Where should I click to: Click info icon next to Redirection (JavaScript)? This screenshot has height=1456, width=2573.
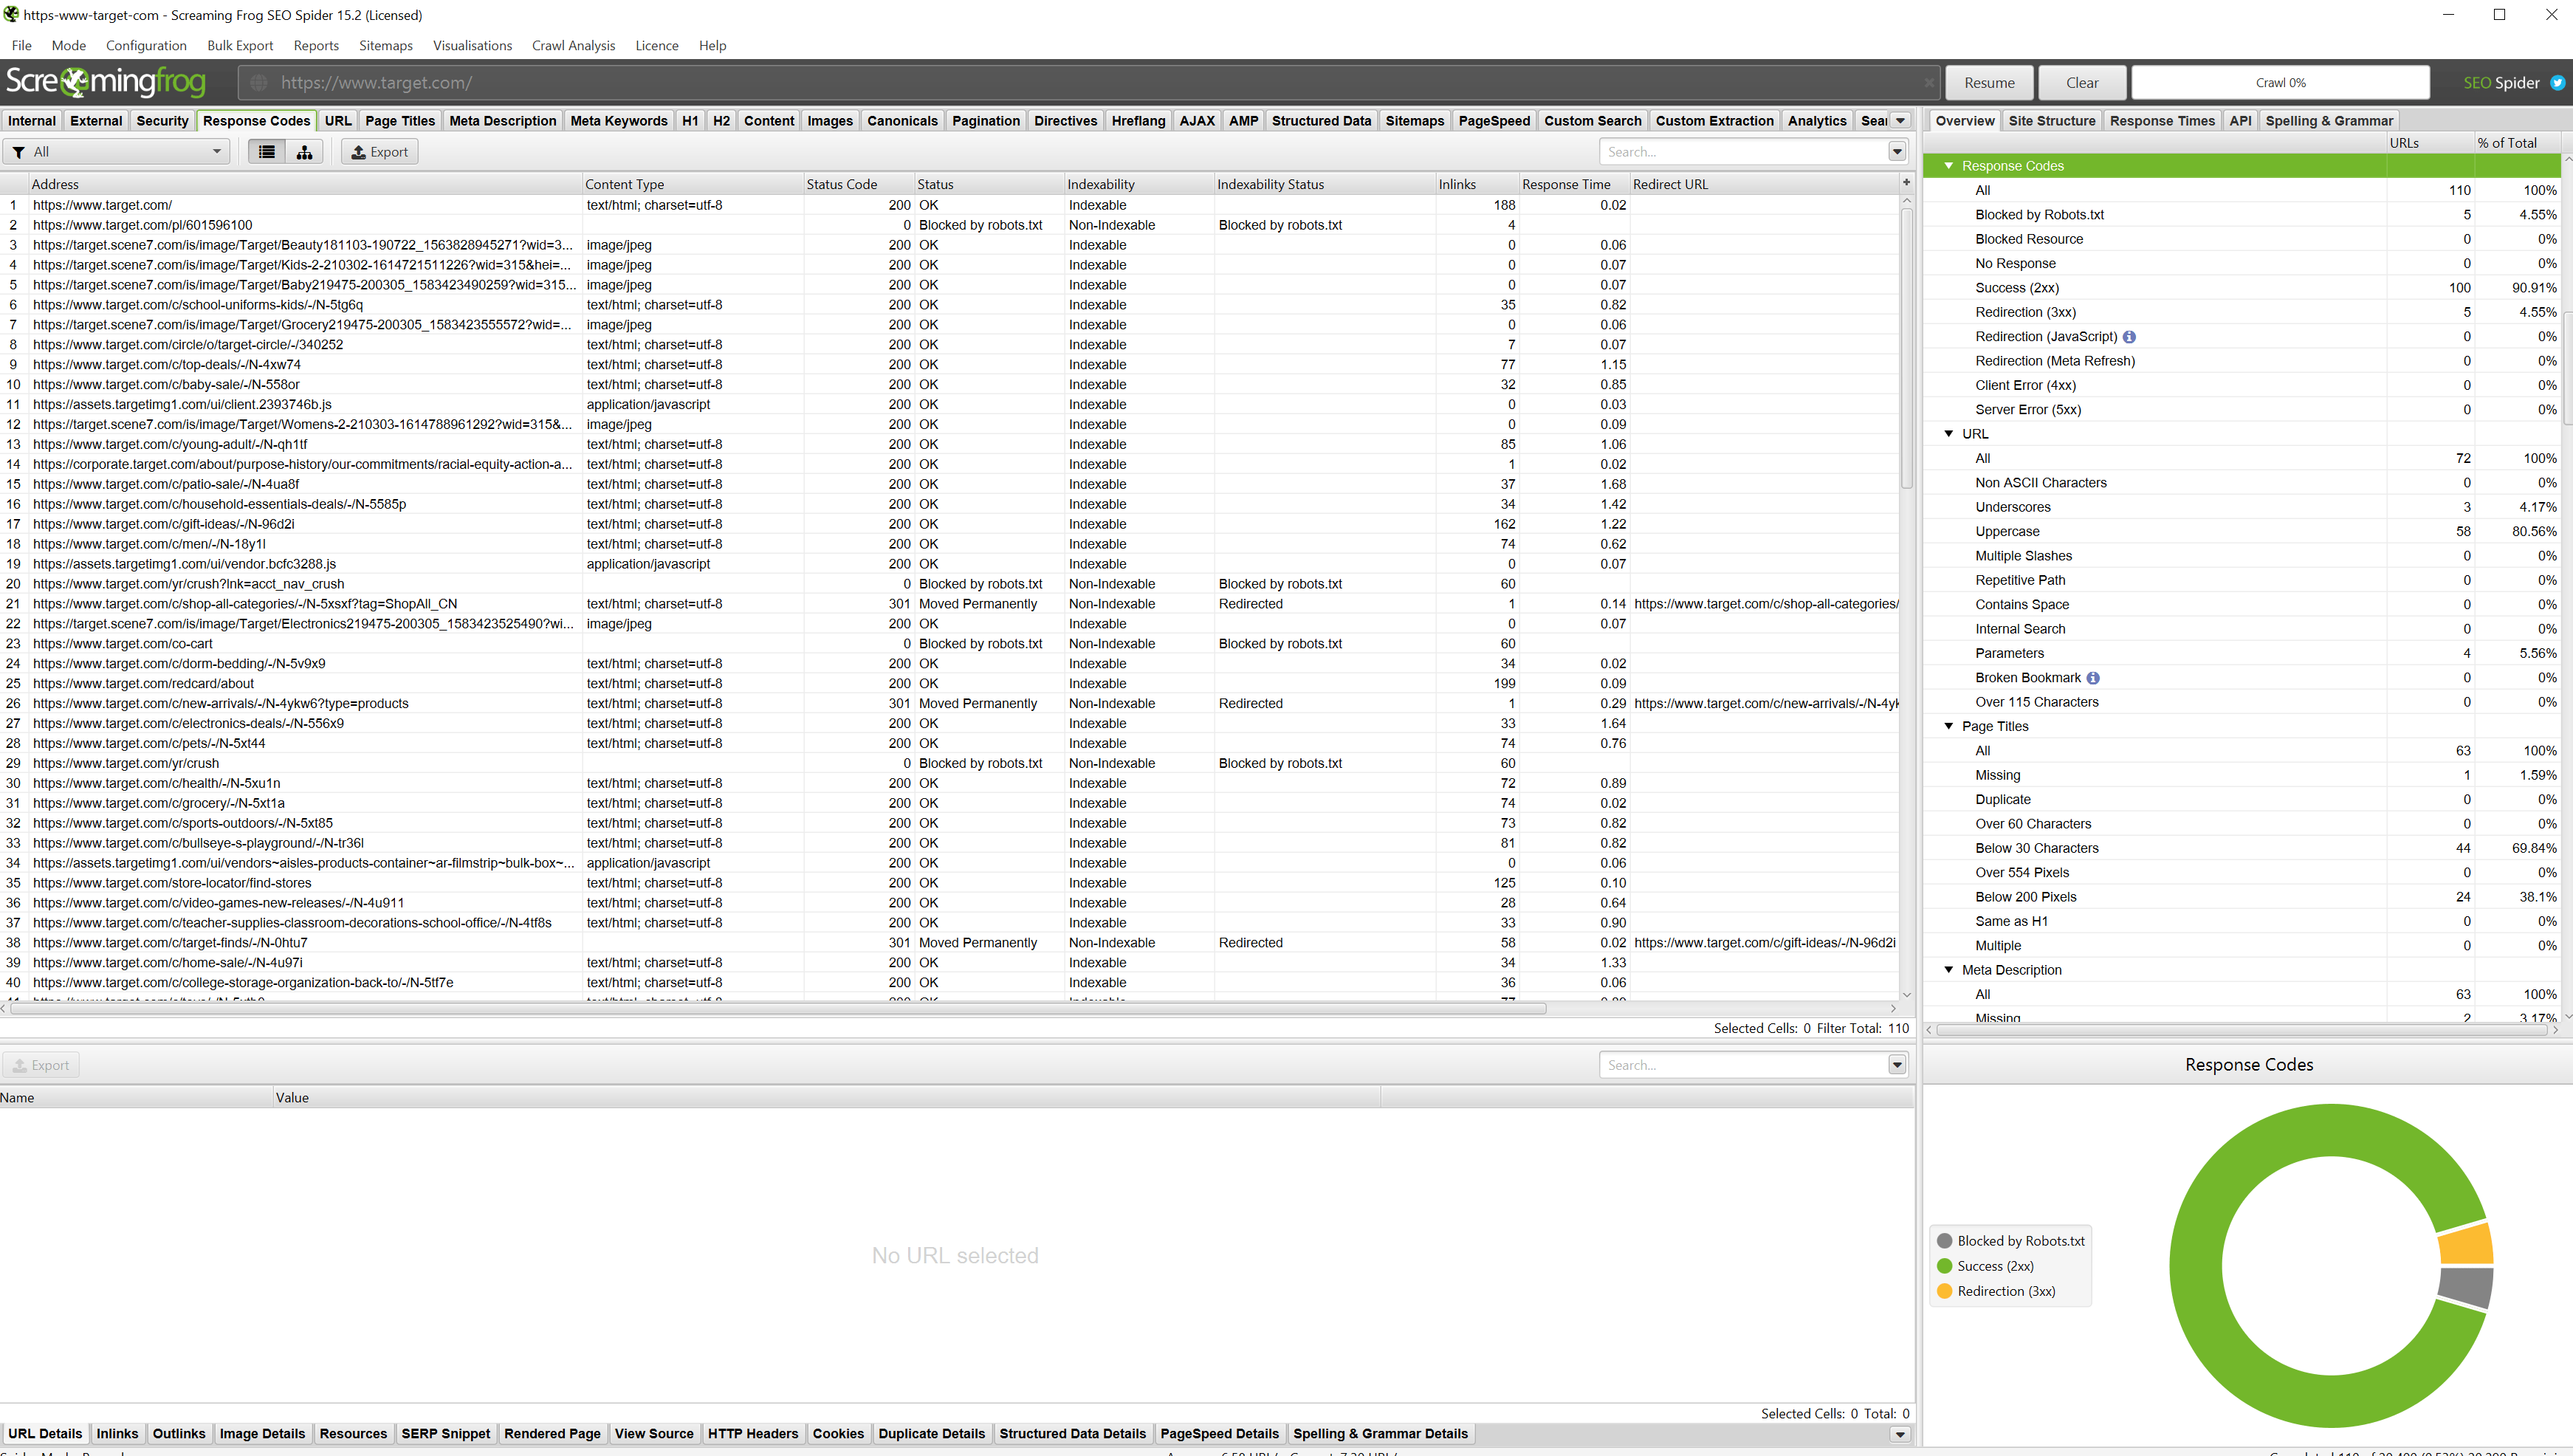coord(2129,337)
